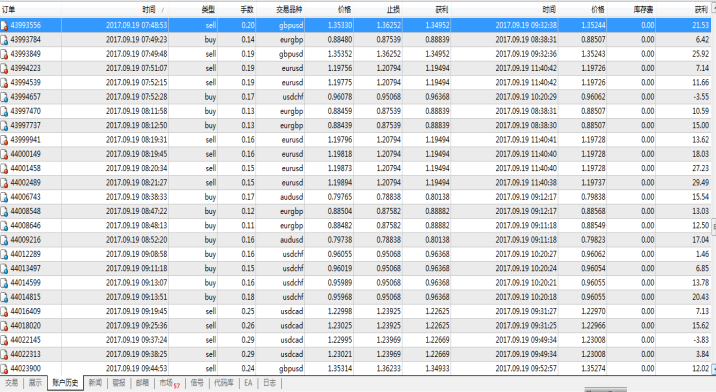Click the sell icon for order 44016409
This screenshot has height=392, width=716.
click(4, 312)
